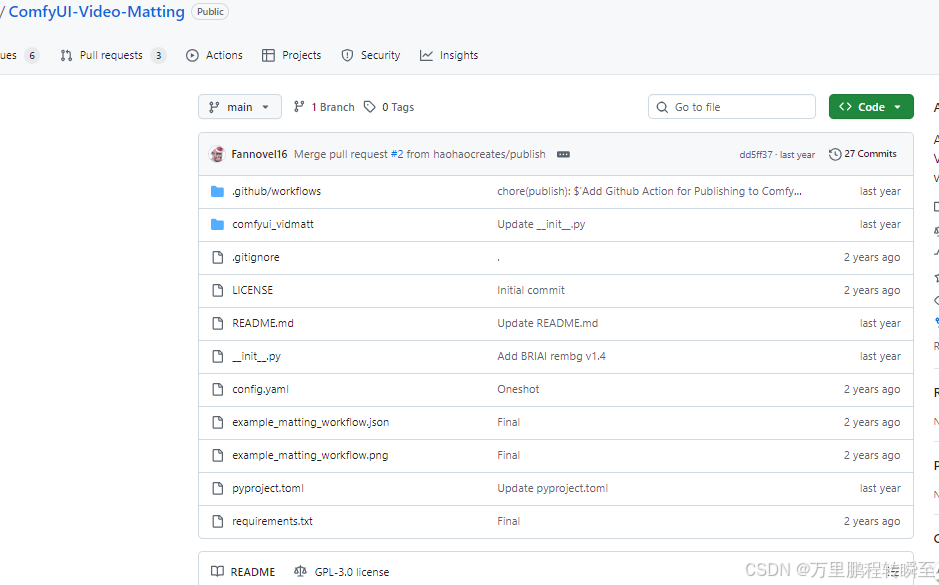939x585 pixels.
Task: Open the Insights tab
Action: pos(449,55)
